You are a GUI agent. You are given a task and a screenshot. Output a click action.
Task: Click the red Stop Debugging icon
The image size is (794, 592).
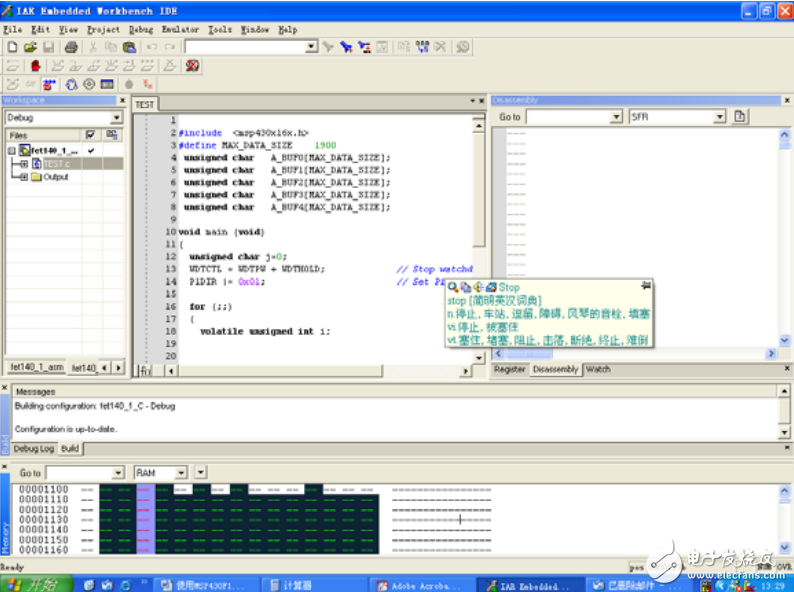[x=192, y=66]
